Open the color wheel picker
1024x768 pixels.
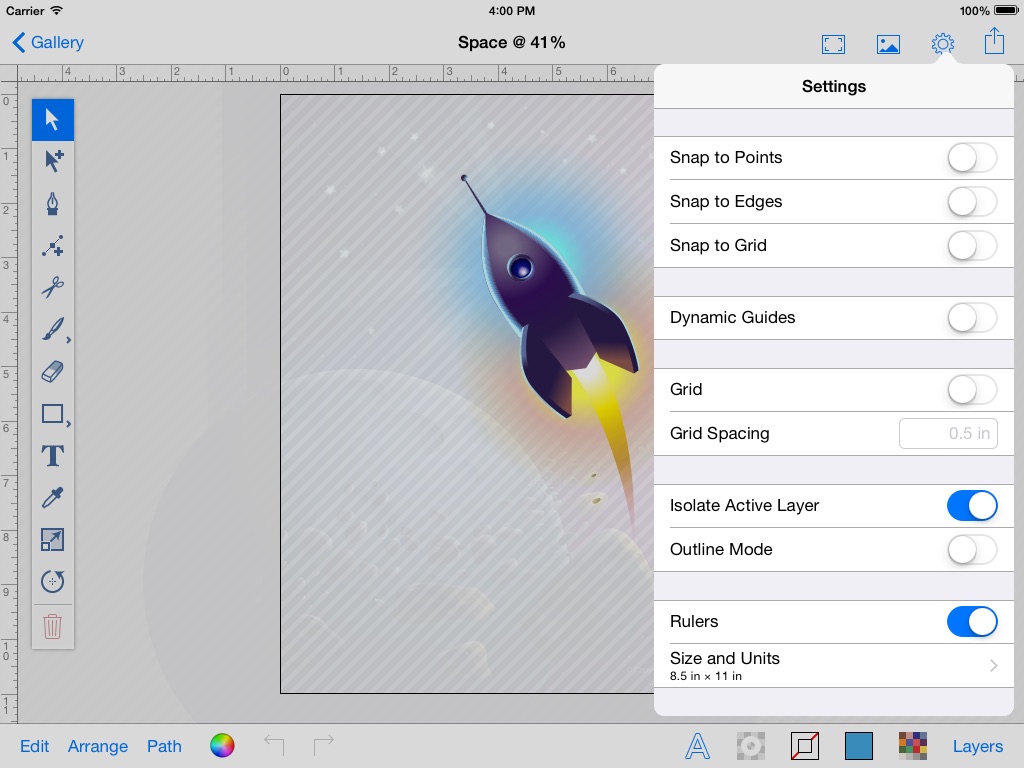click(222, 745)
